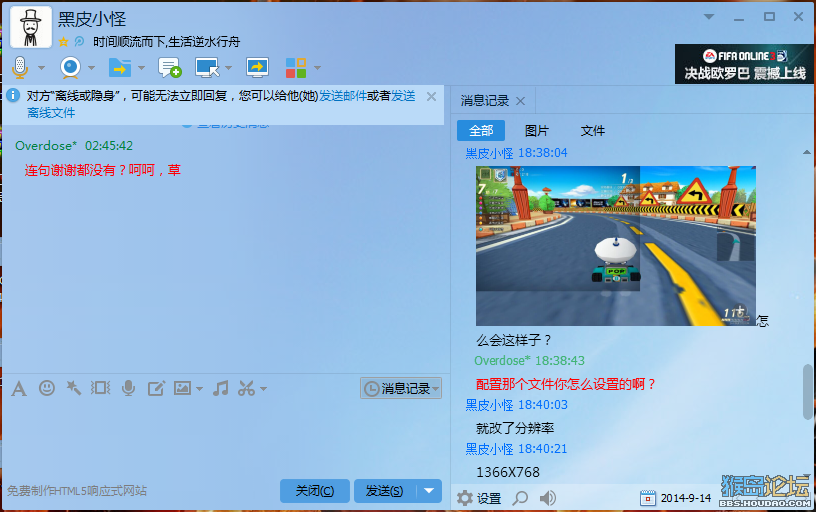Open the racing game screenshot in history

click(616, 246)
